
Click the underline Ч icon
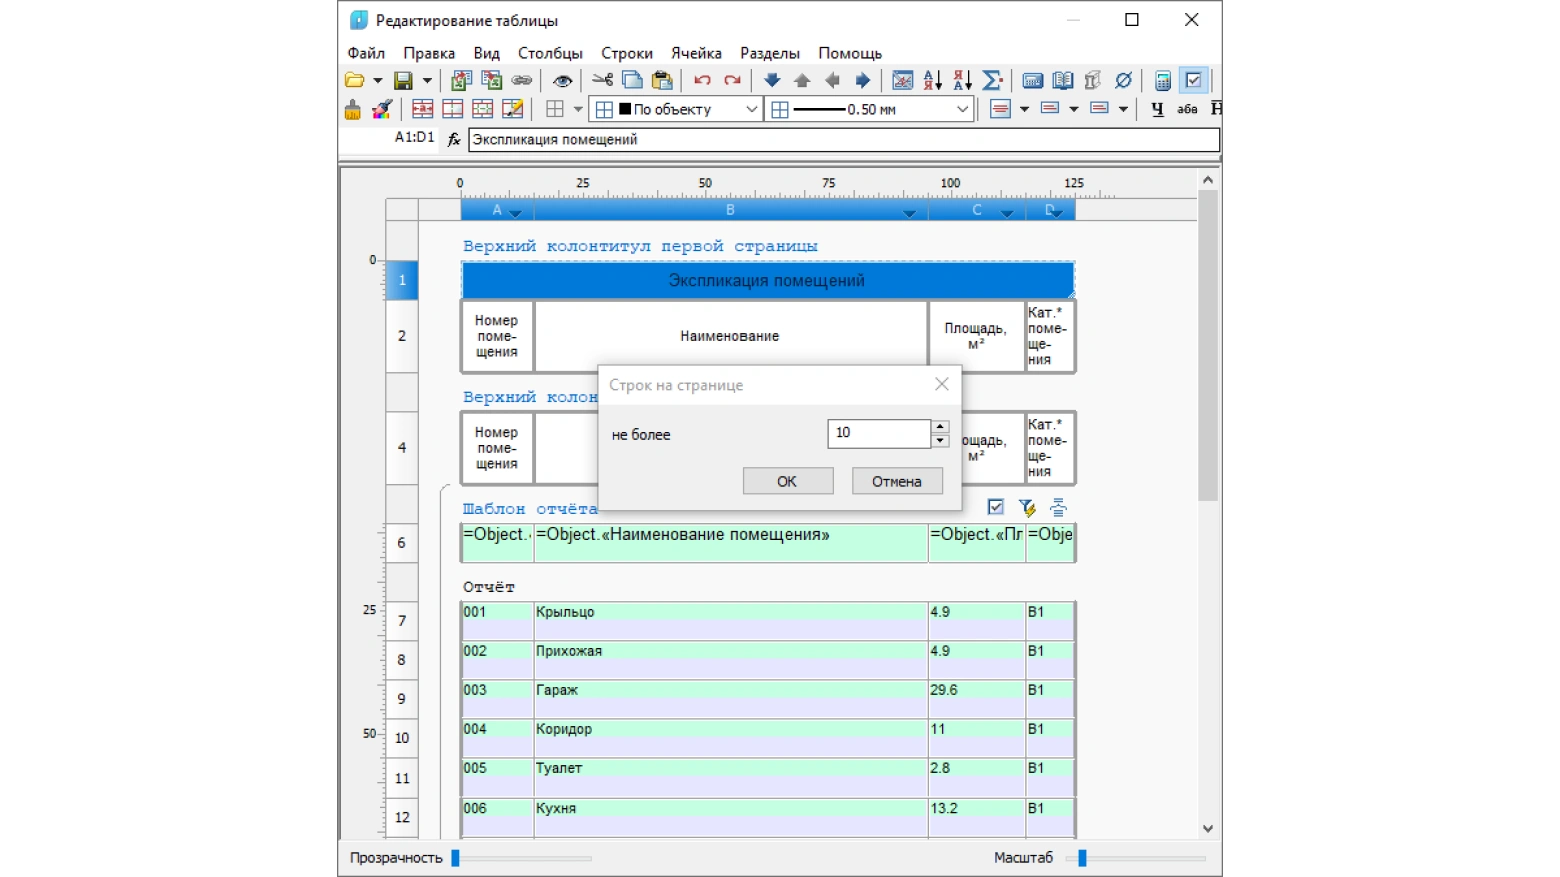(x=1157, y=109)
